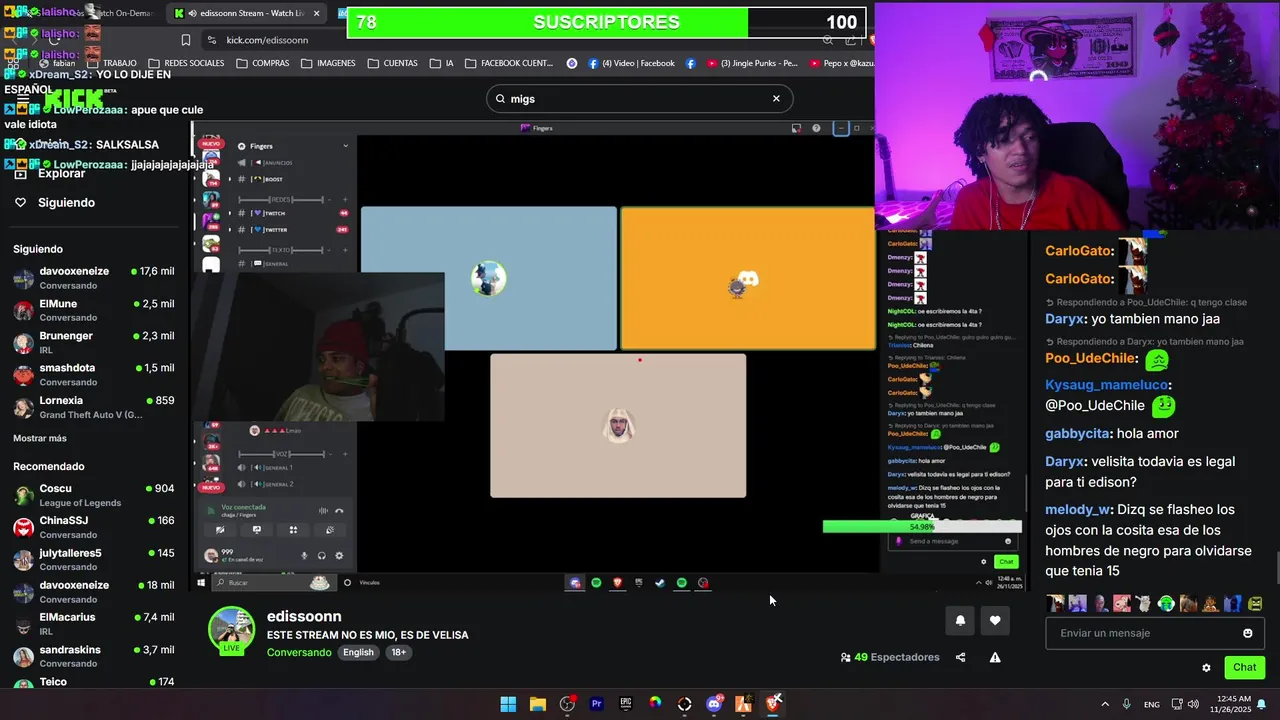Screen dimensions: 1280x720
Task: Toggle camera button in streamed Discord voice panel
Action: click(220, 530)
